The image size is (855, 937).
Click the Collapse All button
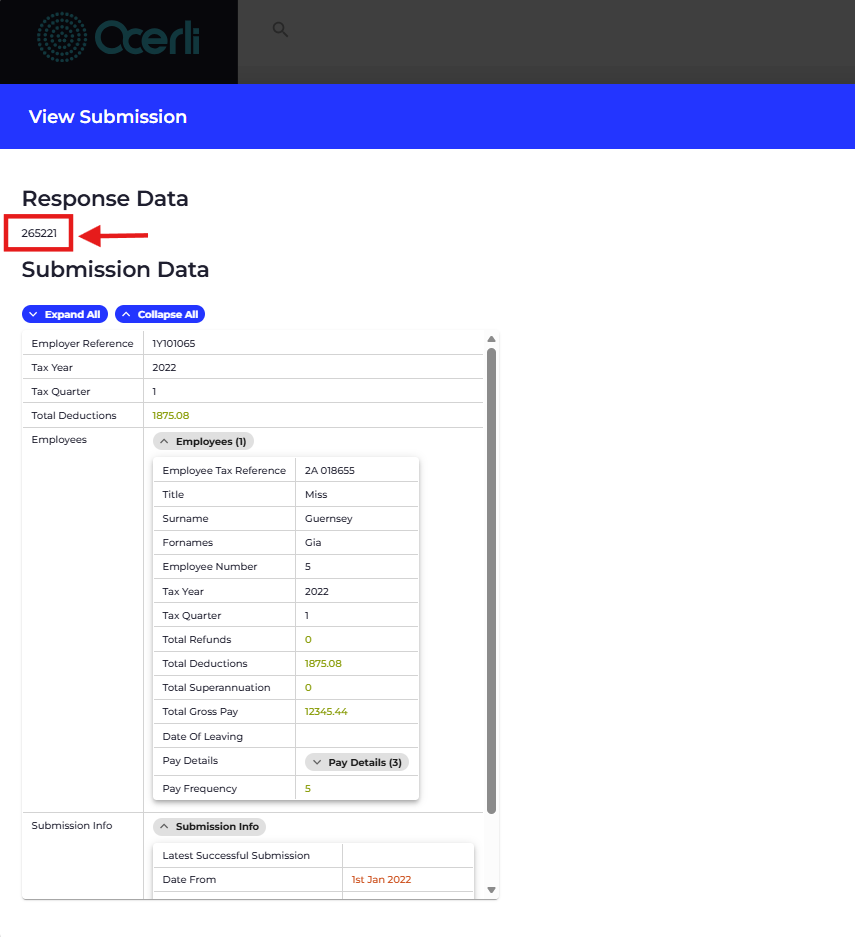[x=160, y=314]
